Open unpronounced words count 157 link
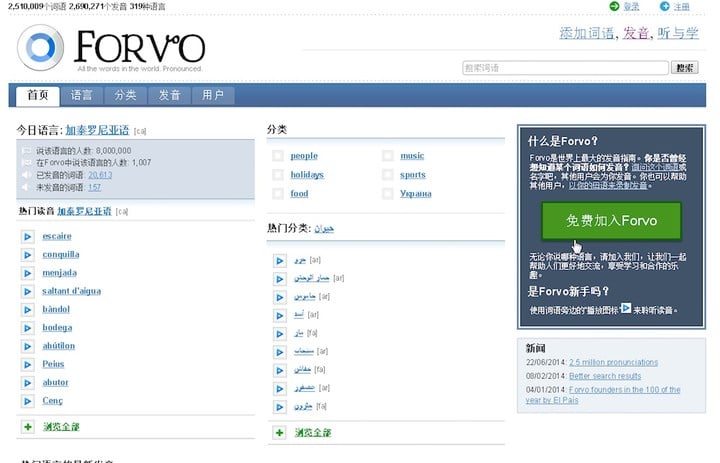 [x=95, y=187]
